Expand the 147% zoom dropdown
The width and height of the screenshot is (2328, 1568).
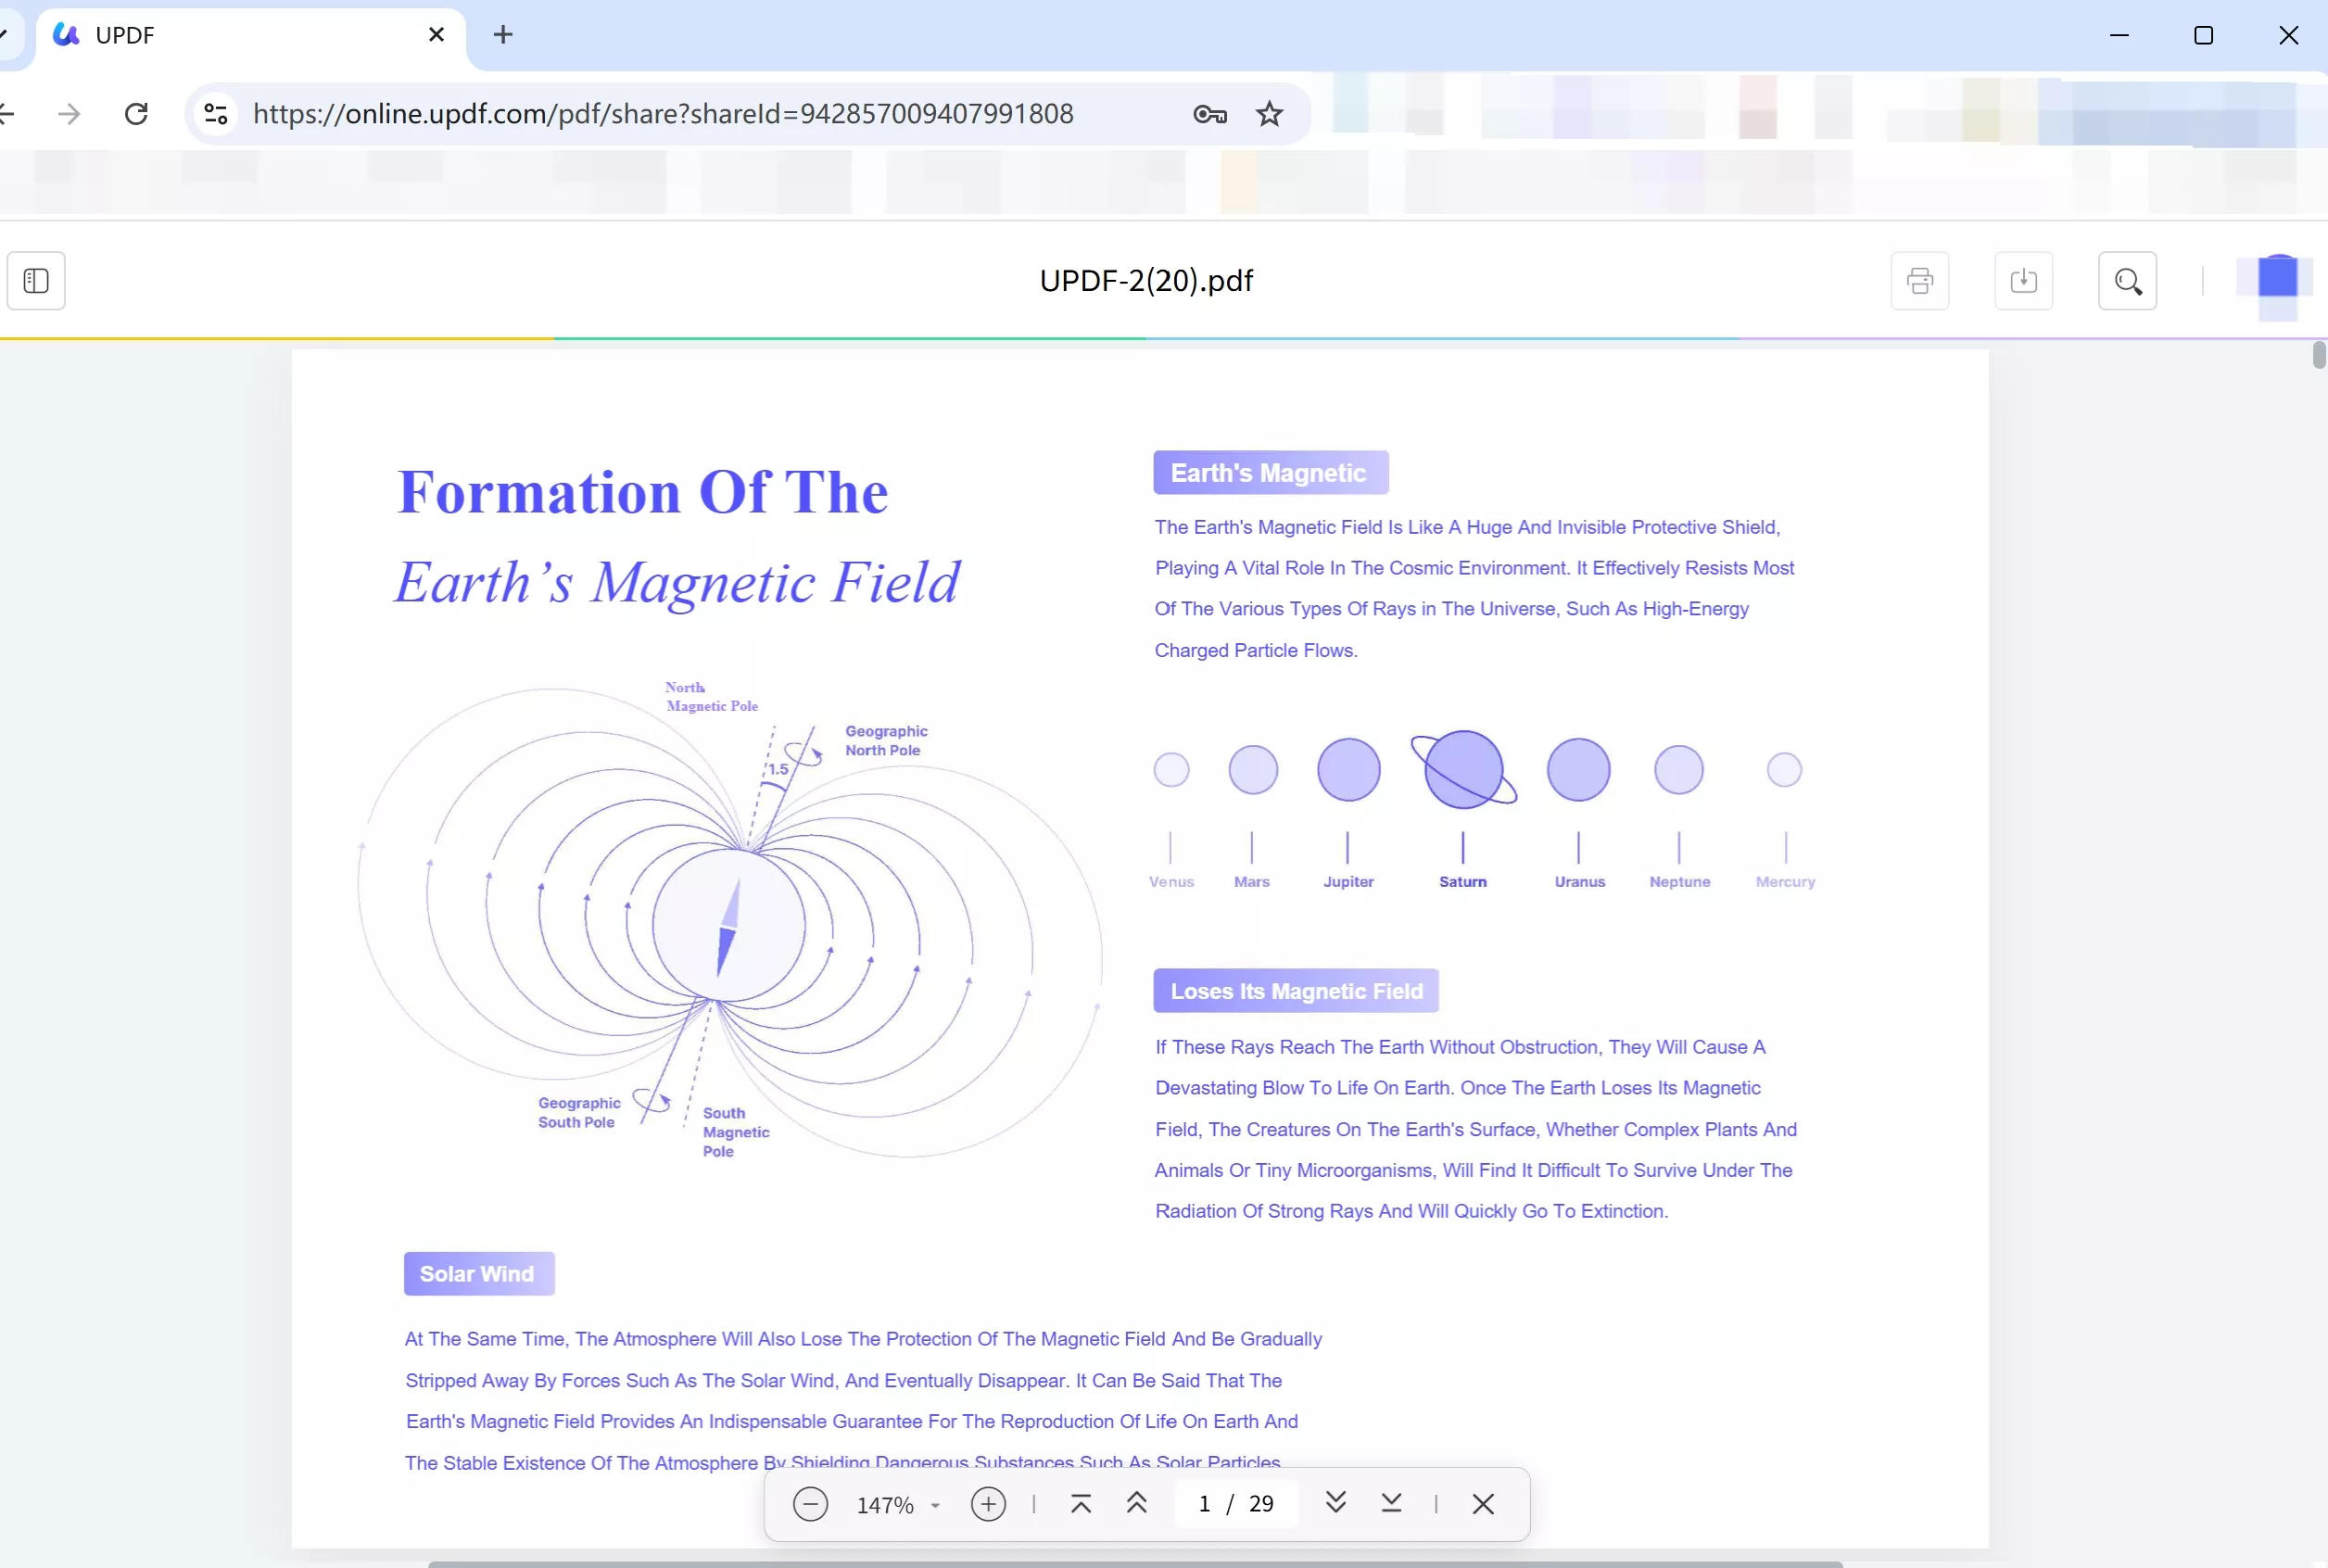(935, 1505)
